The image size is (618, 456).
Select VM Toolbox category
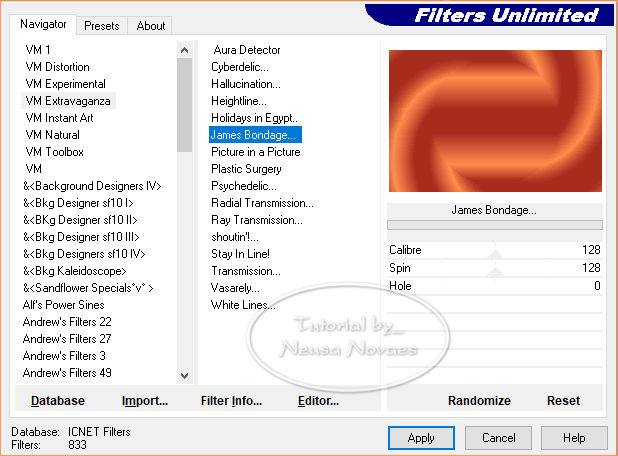point(54,152)
